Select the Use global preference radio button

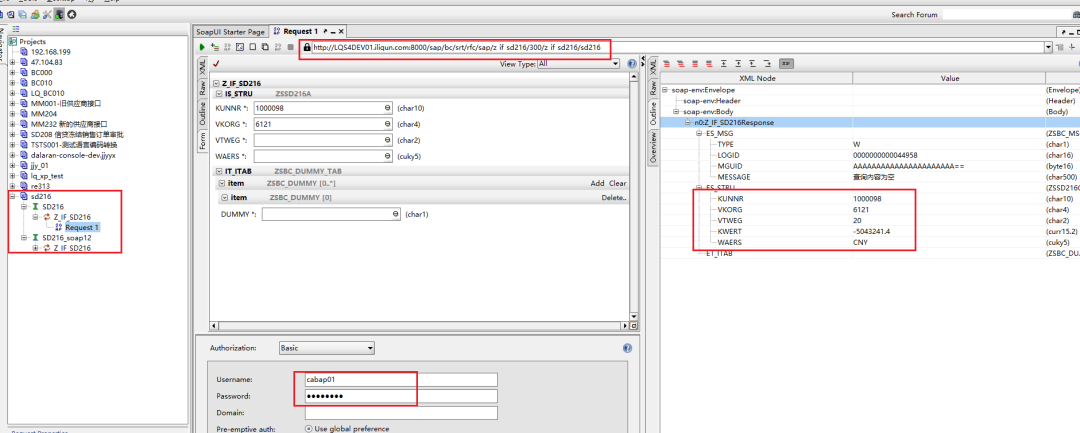[x=309, y=429]
